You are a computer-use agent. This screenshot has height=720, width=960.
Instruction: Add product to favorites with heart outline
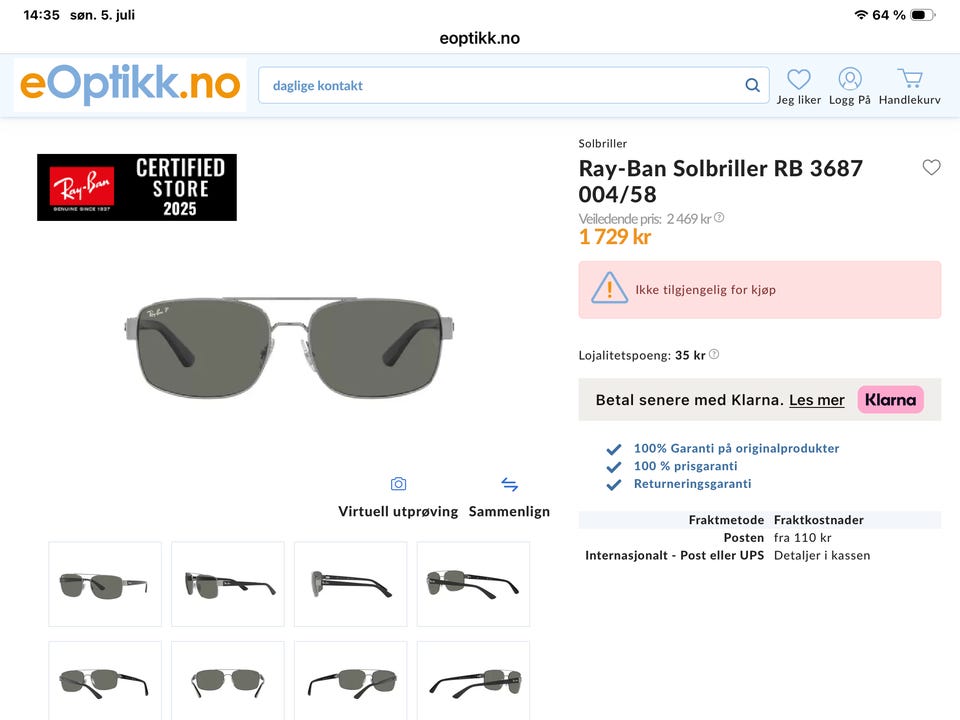point(931,167)
